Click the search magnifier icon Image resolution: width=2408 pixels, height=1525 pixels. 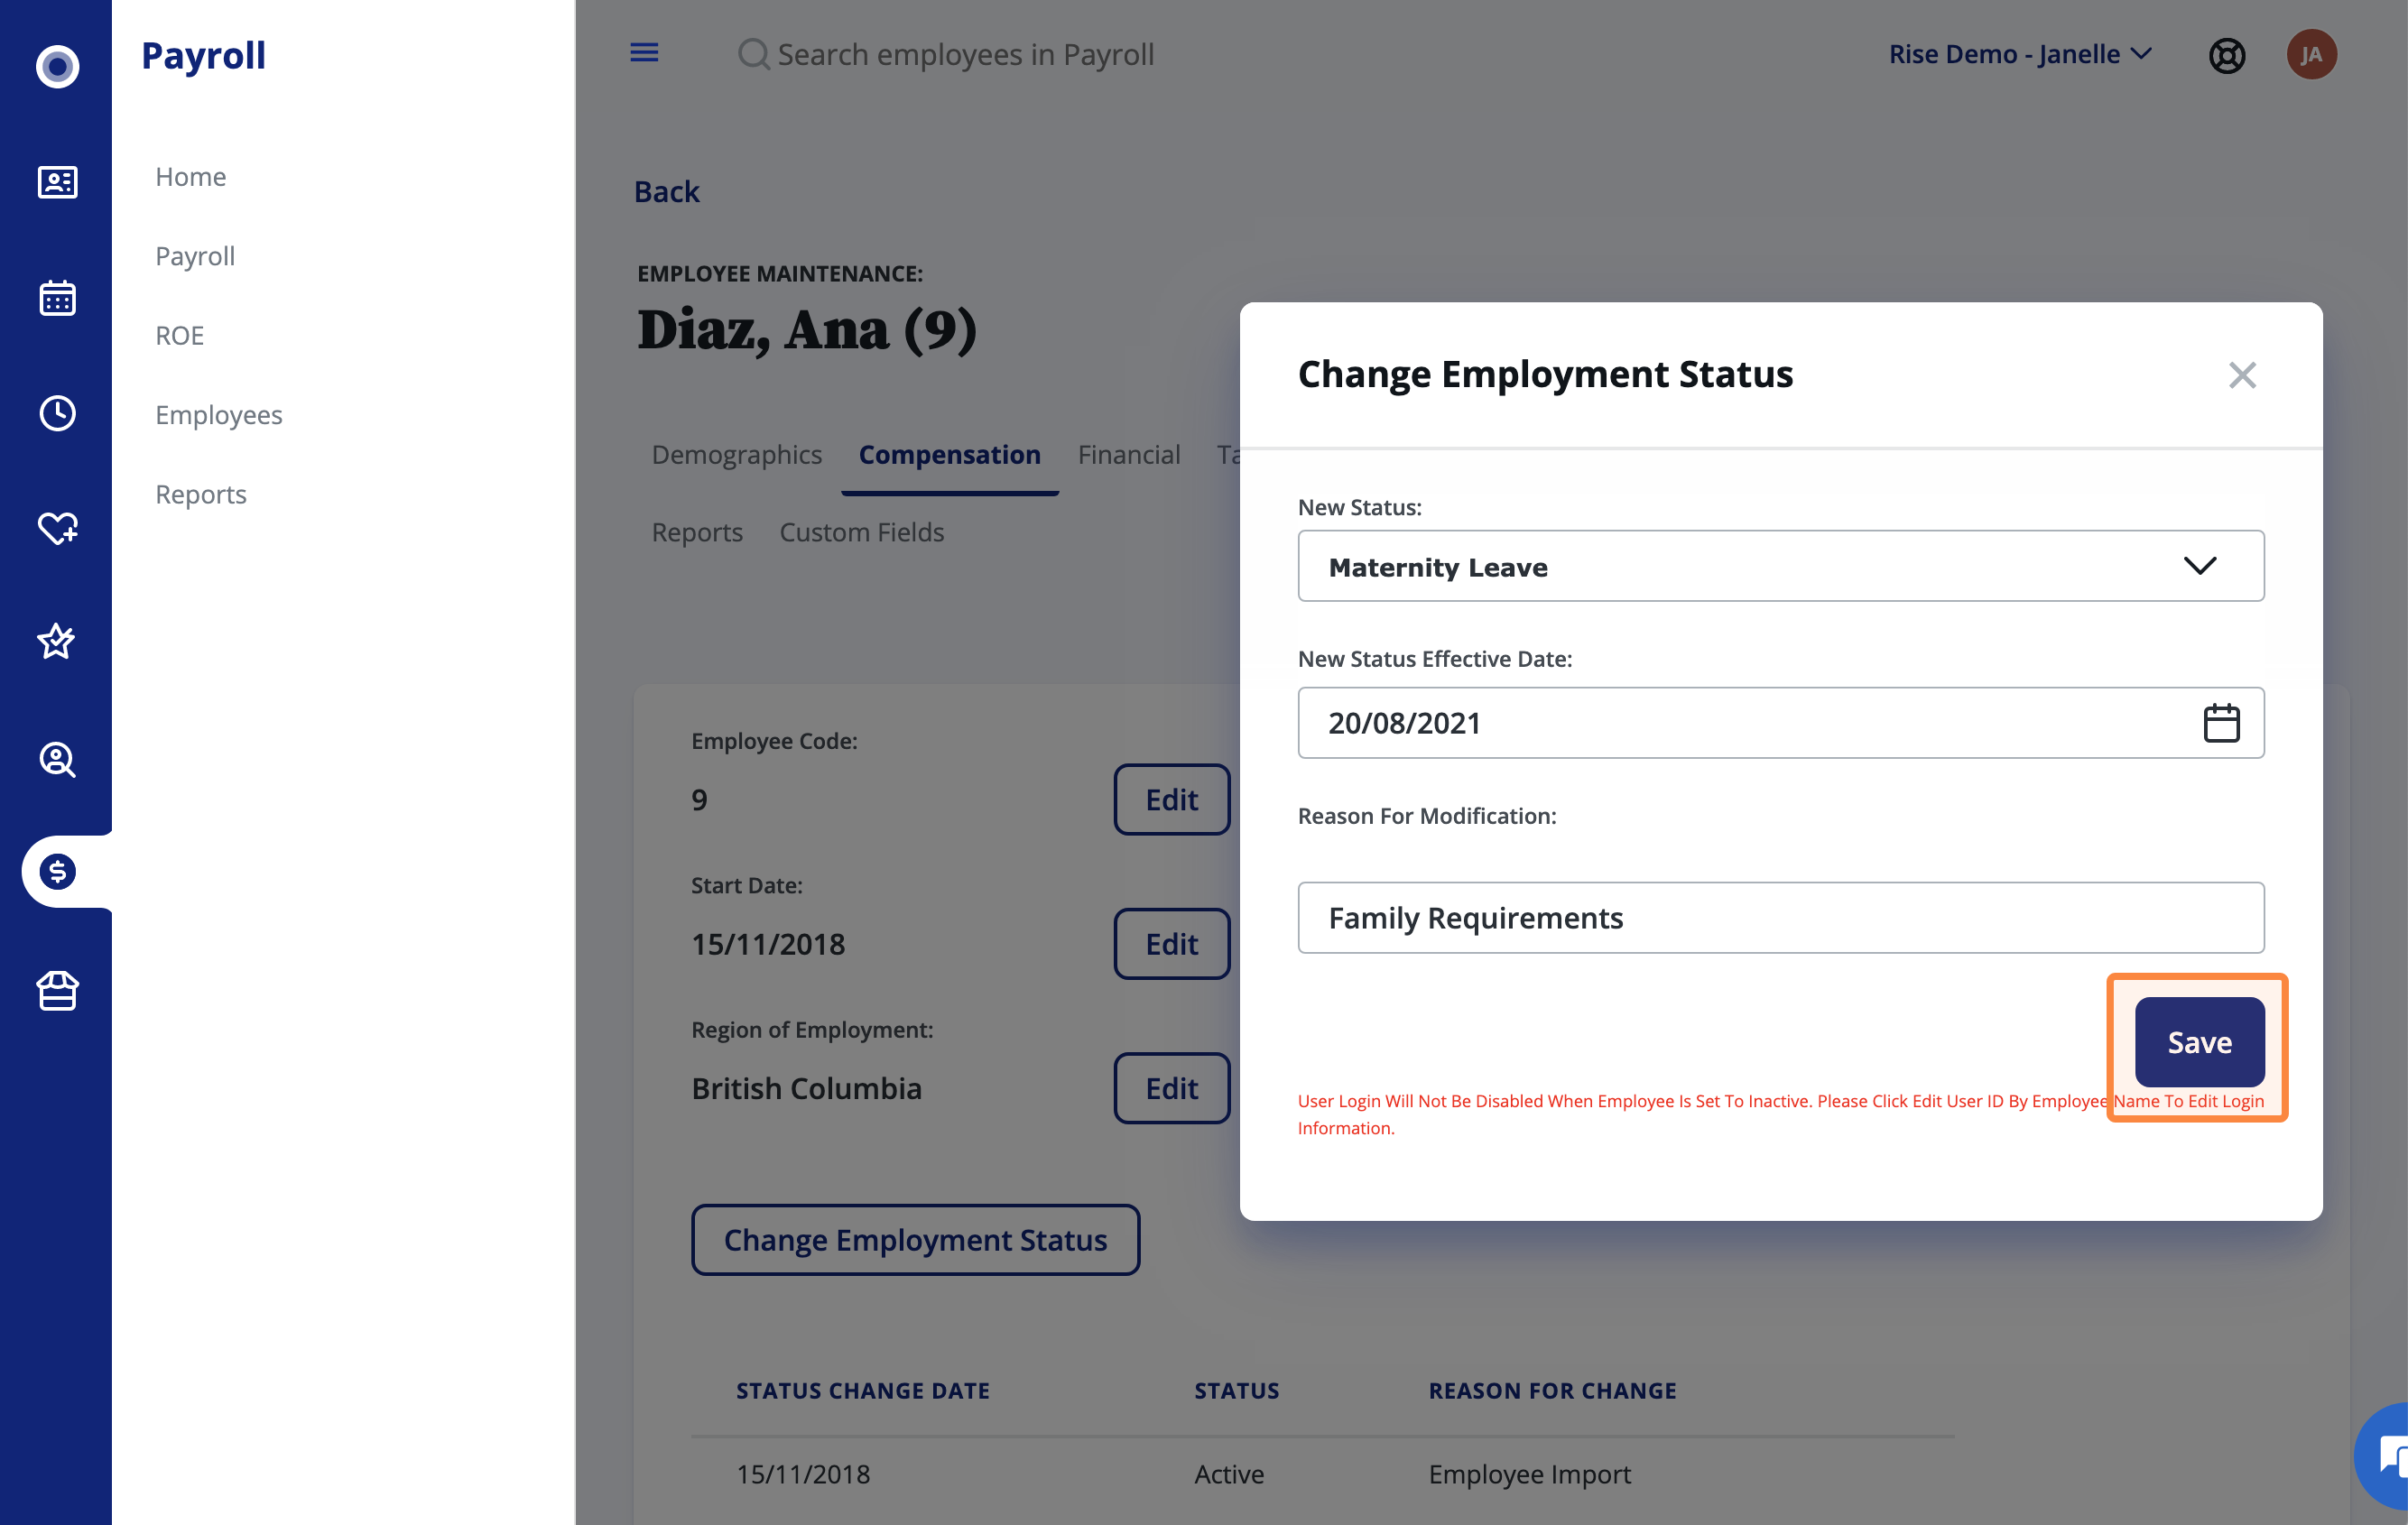coord(753,54)
